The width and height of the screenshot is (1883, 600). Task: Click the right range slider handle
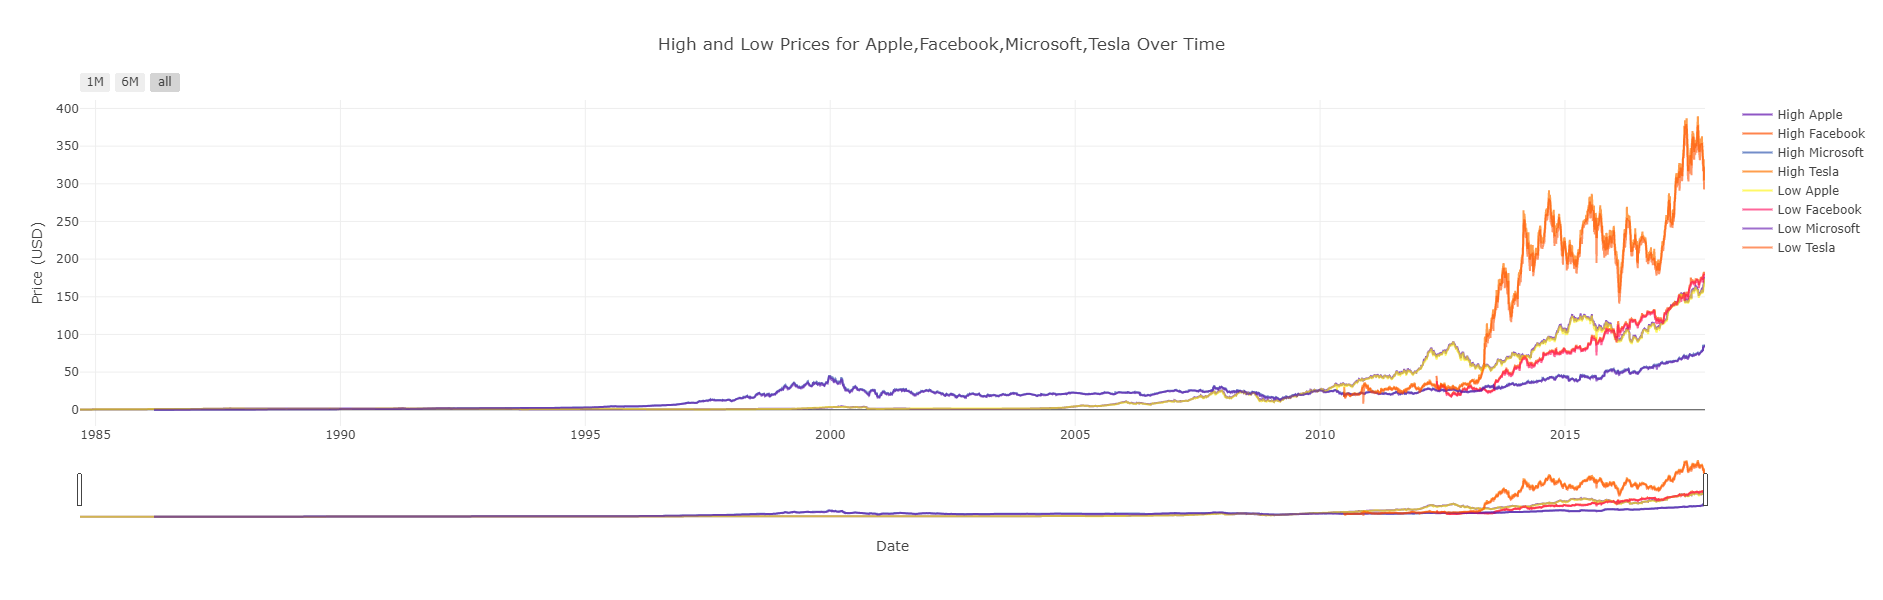1705,491
